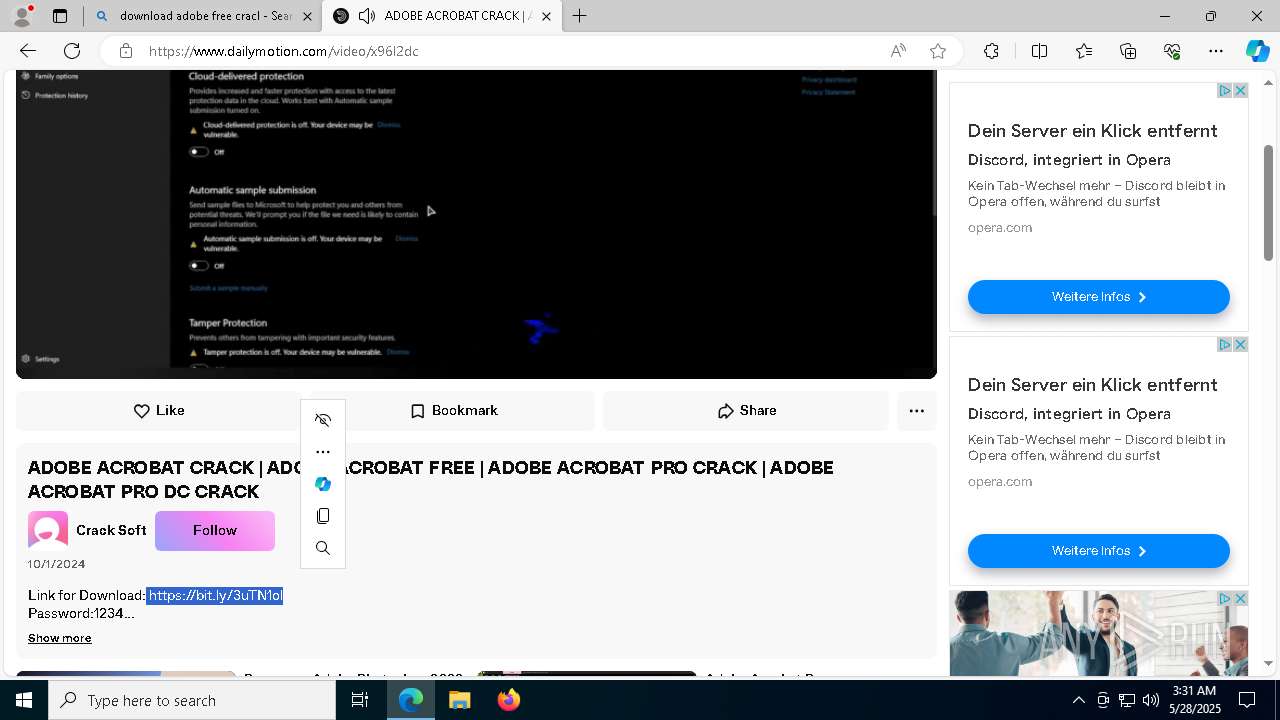Close the bottom image ad
The height and width of the screenshot is (720, 1280).
point(1240,598)
